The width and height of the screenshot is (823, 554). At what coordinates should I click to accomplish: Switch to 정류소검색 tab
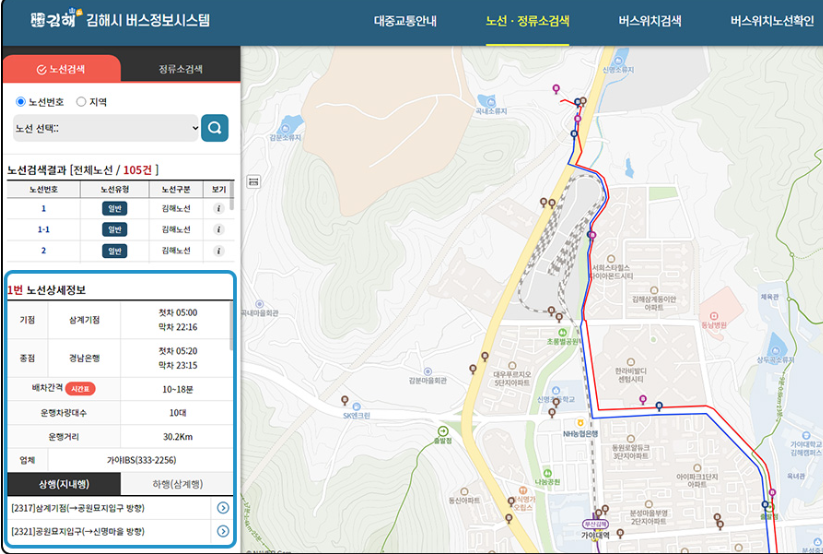point(181,69)
